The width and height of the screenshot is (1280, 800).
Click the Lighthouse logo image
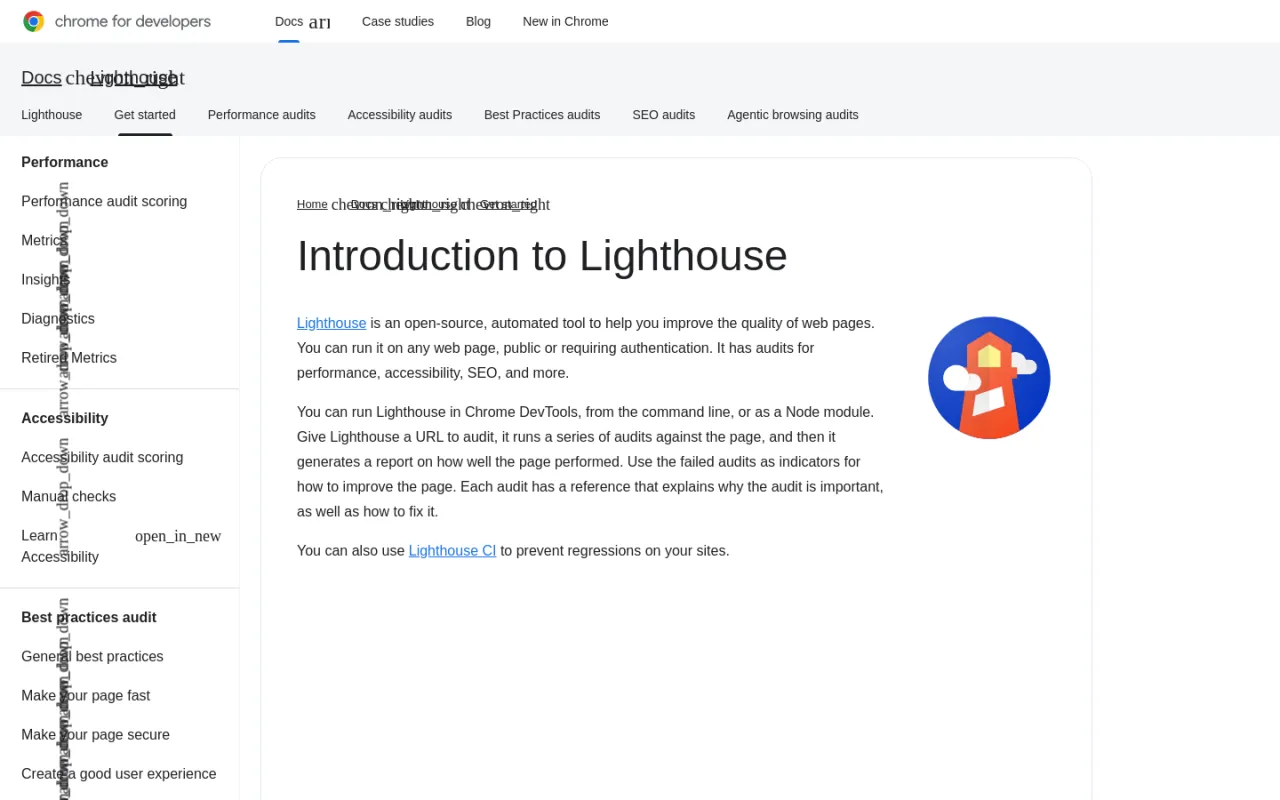989,378
